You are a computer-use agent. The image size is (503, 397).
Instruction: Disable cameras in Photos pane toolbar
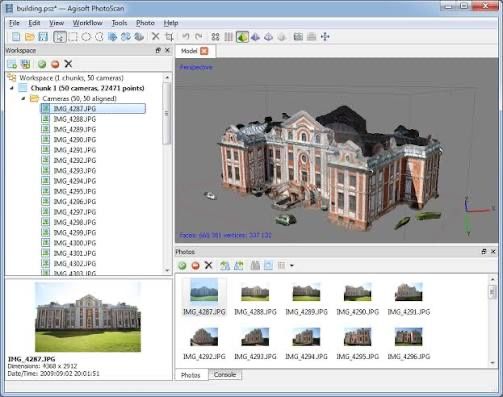(196, 266)
